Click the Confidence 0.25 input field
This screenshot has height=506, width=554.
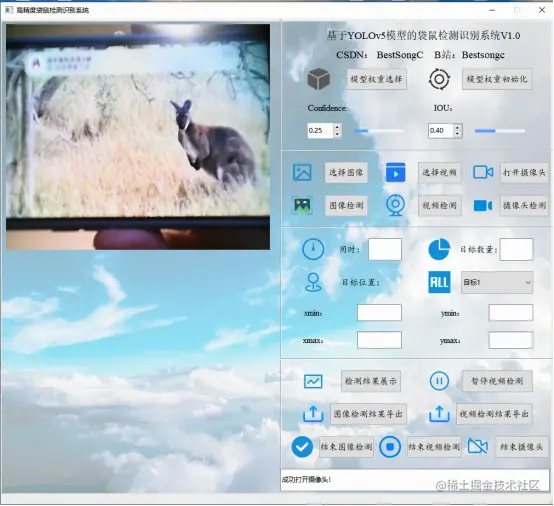(x=320, y=130)
